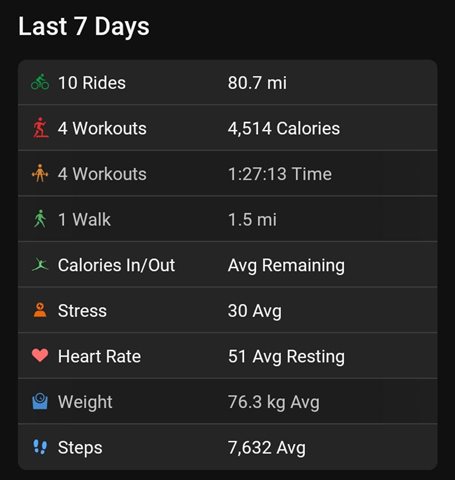Tap the red heart icon
This screenshot has width=455, height=480.
click(x=40, y=356)
